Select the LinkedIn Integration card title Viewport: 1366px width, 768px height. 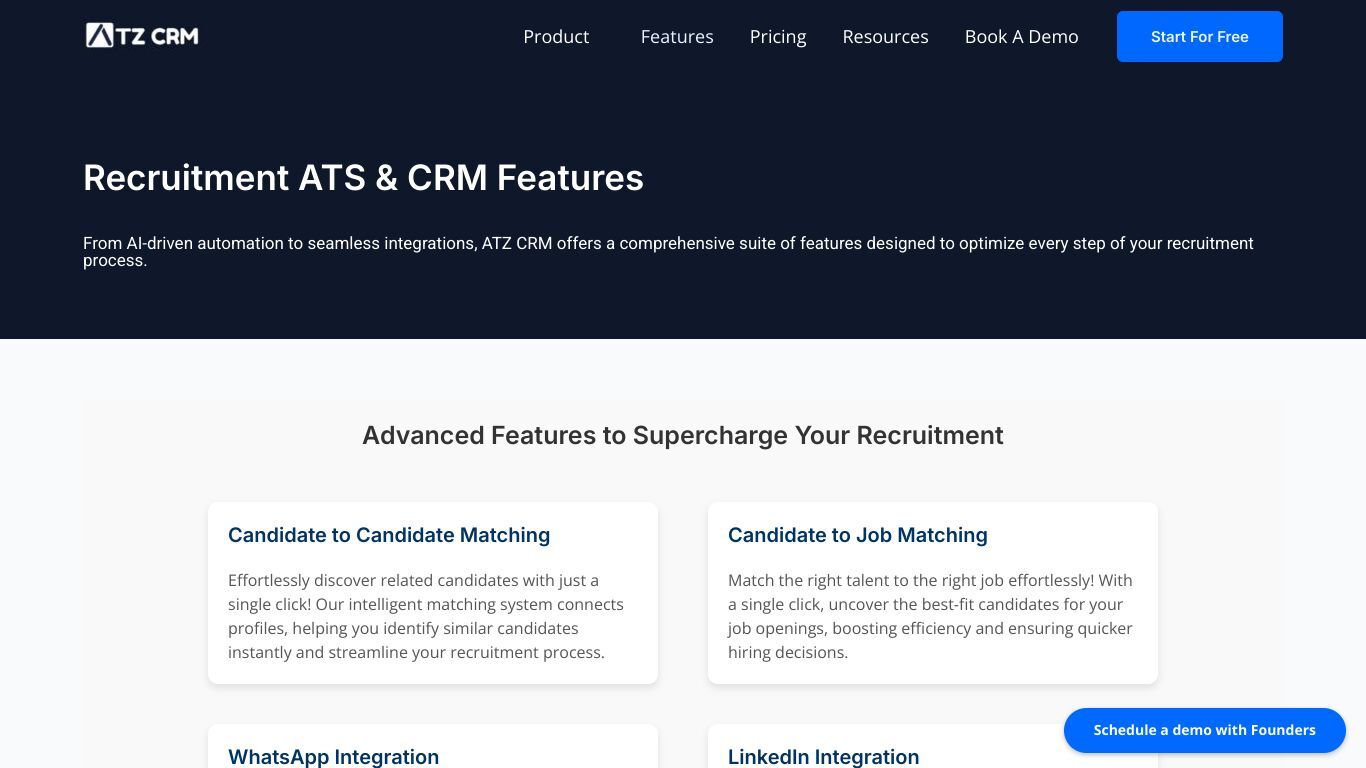click(823, 757)
